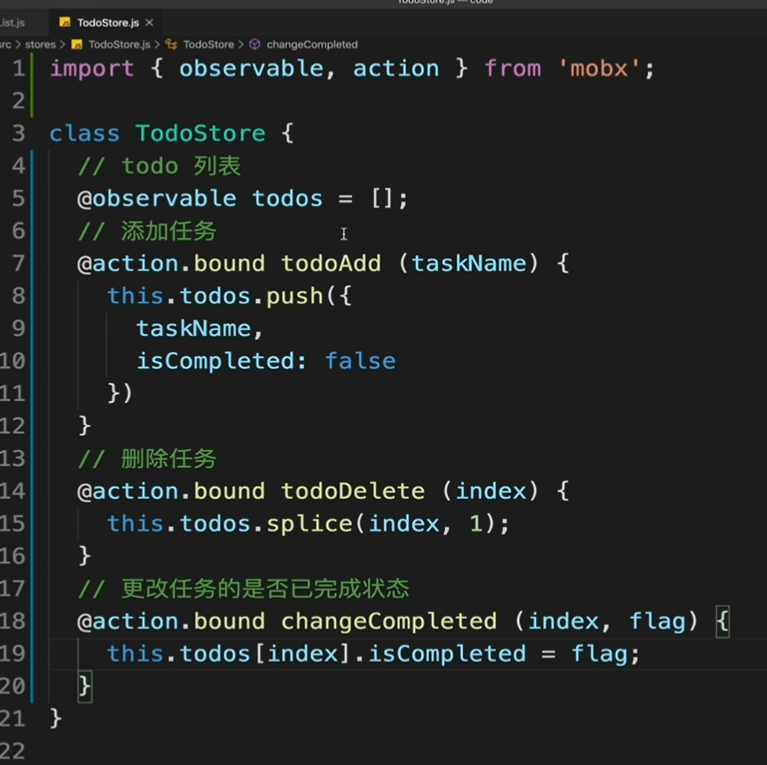This screenshot has height=765, width=767.
Task: Click the 'TodoStore' class name on line 3
Action: tap(201, 134)
